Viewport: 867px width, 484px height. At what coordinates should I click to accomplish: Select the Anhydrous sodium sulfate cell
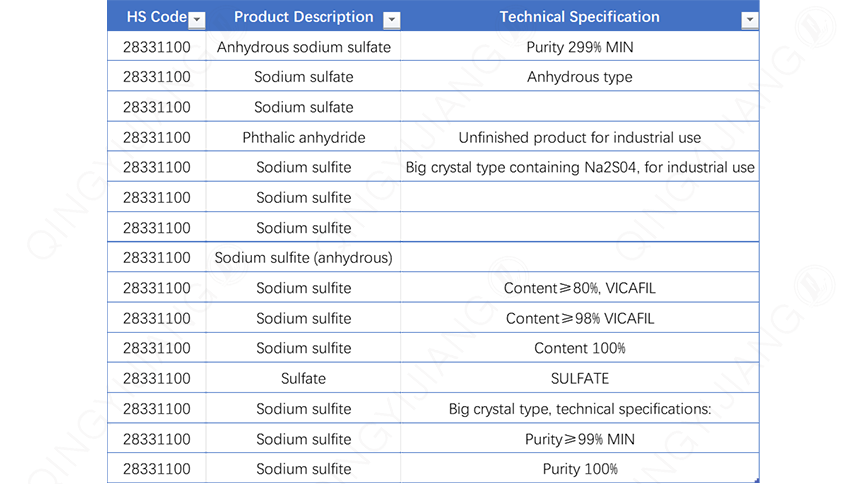pyautogui.click(x=303, y=47)
